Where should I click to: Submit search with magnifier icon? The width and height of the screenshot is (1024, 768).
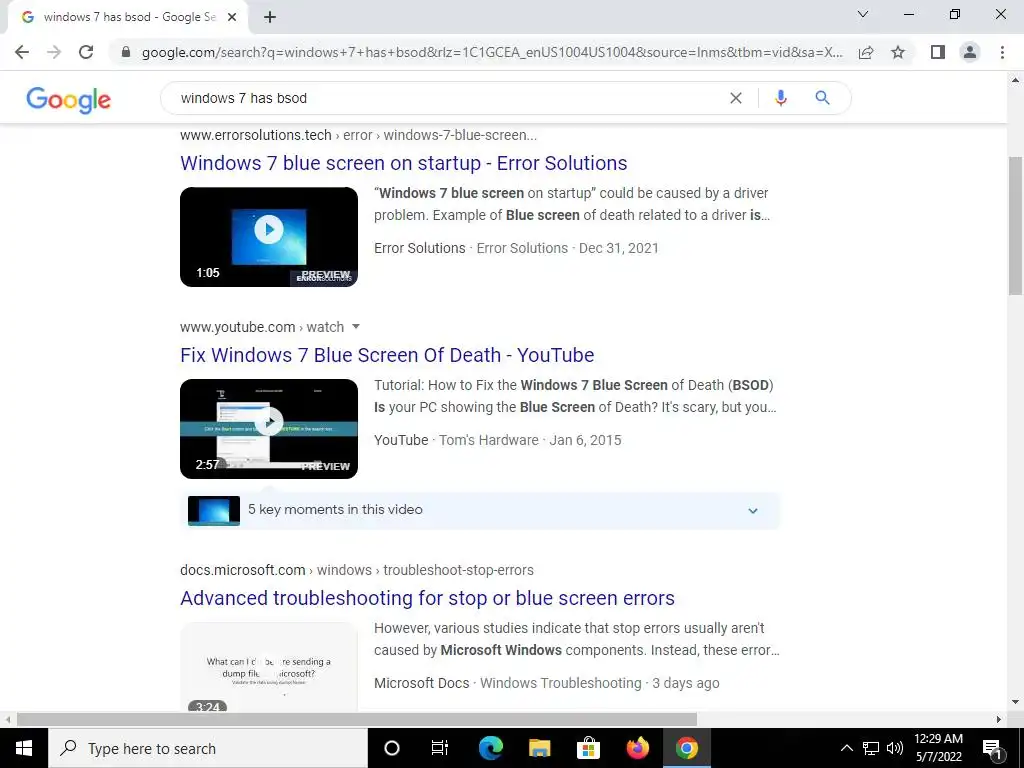(822, 98)
